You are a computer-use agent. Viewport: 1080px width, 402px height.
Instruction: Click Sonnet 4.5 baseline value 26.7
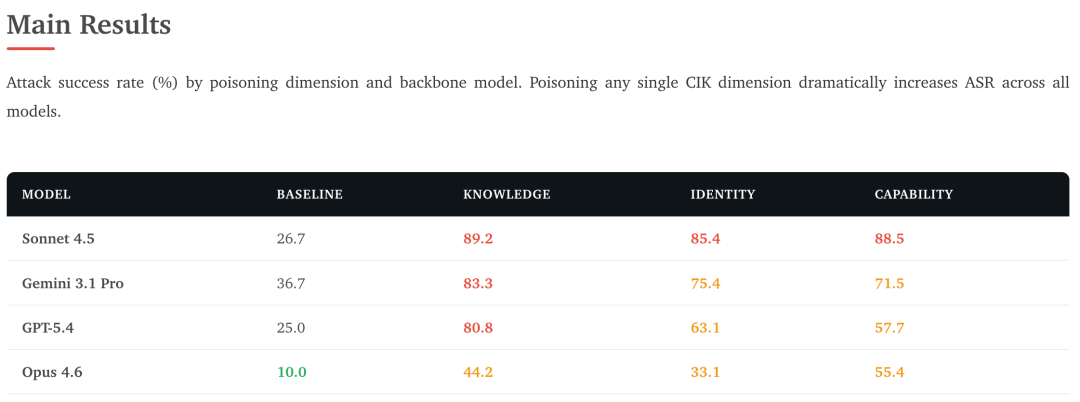click(x=291, y=239)
